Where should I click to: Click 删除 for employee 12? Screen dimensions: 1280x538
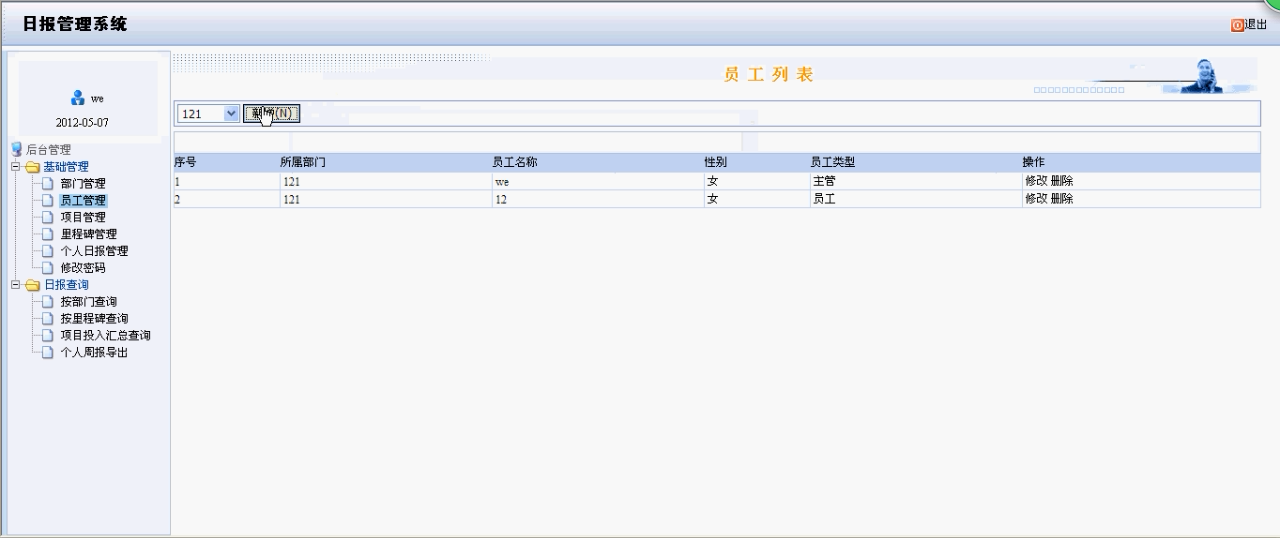click(x=1061, y=199)
